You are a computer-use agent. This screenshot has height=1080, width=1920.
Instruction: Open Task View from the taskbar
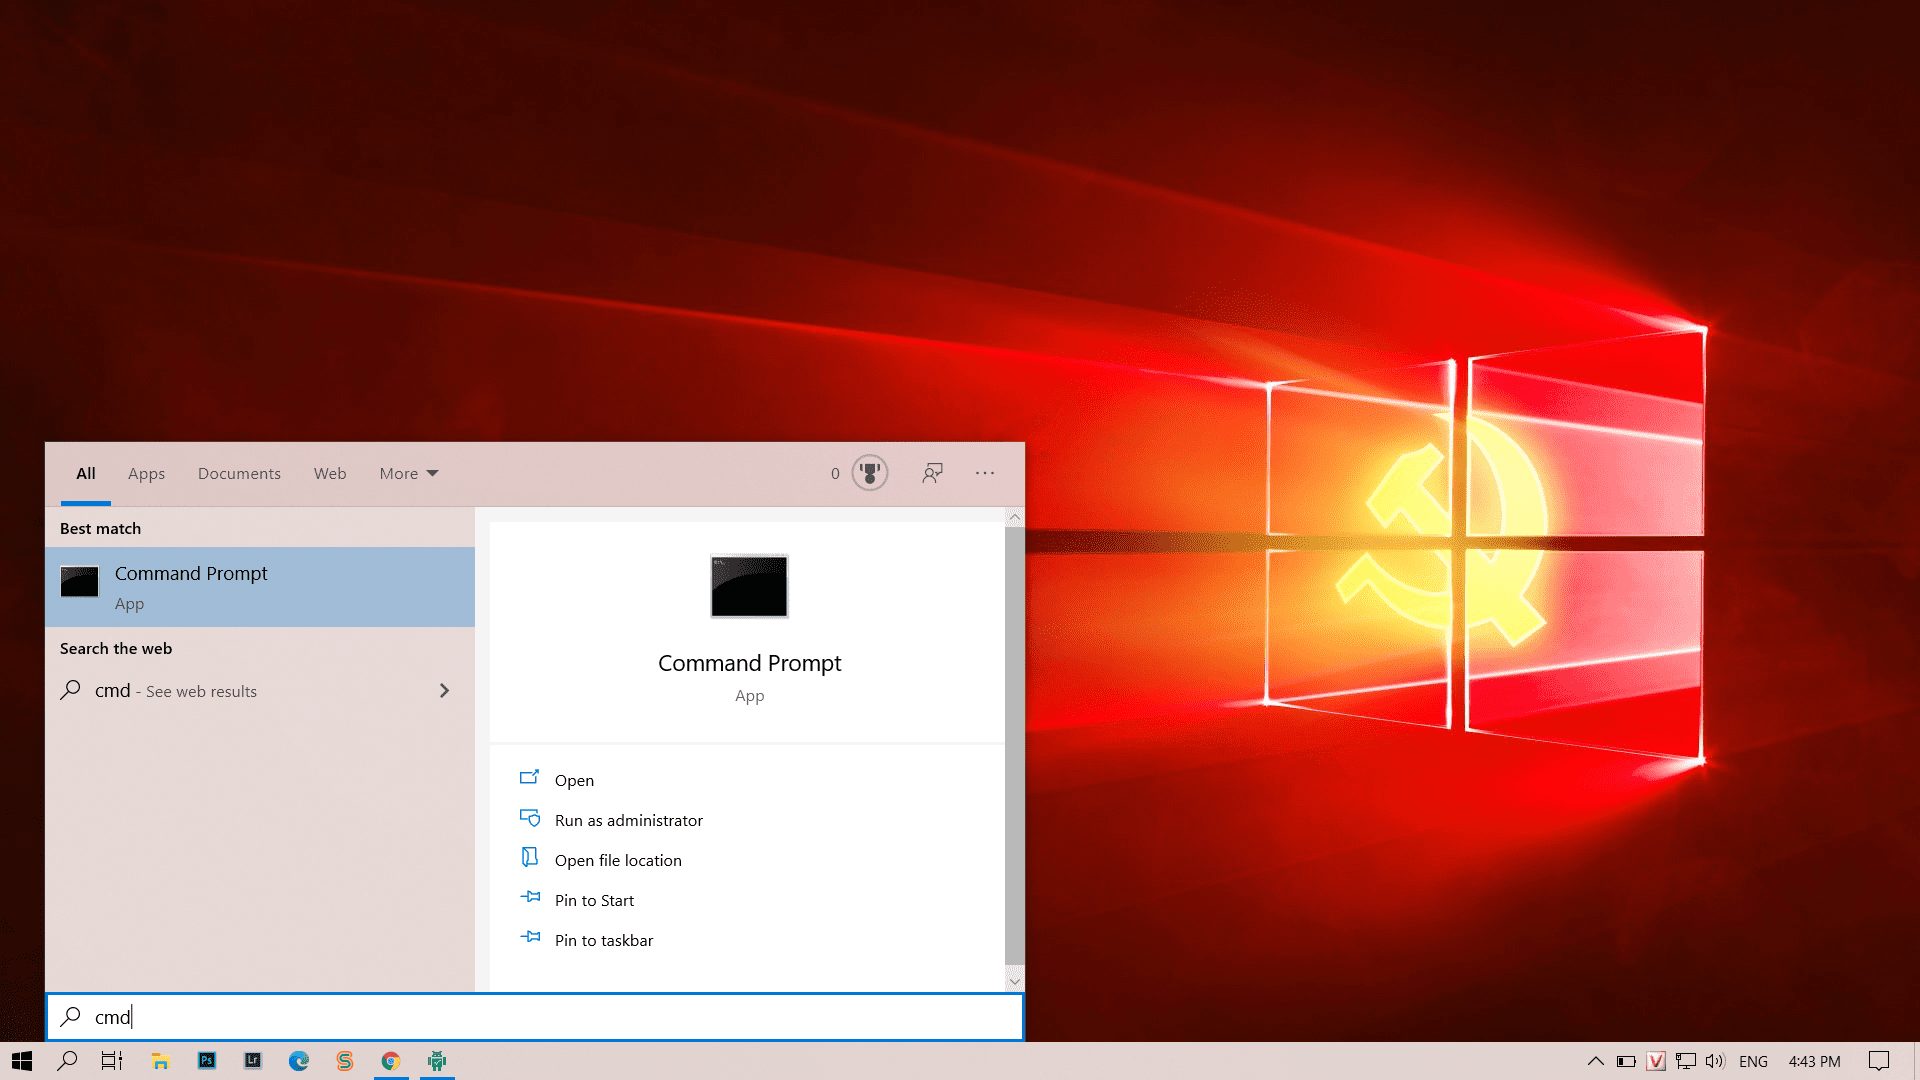(x=112, y=1061)
